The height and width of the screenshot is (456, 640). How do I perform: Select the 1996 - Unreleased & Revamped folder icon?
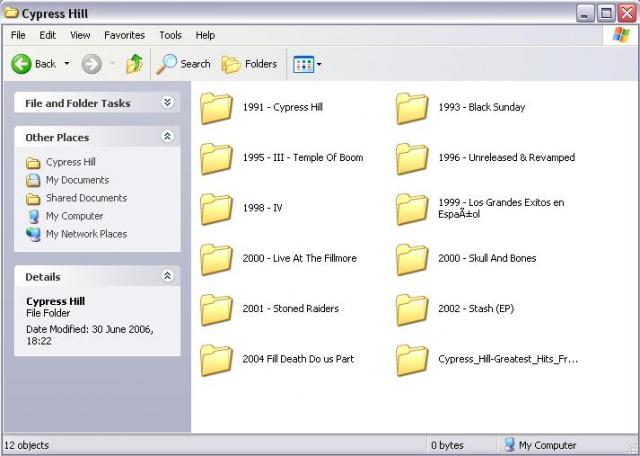[412, 159]
